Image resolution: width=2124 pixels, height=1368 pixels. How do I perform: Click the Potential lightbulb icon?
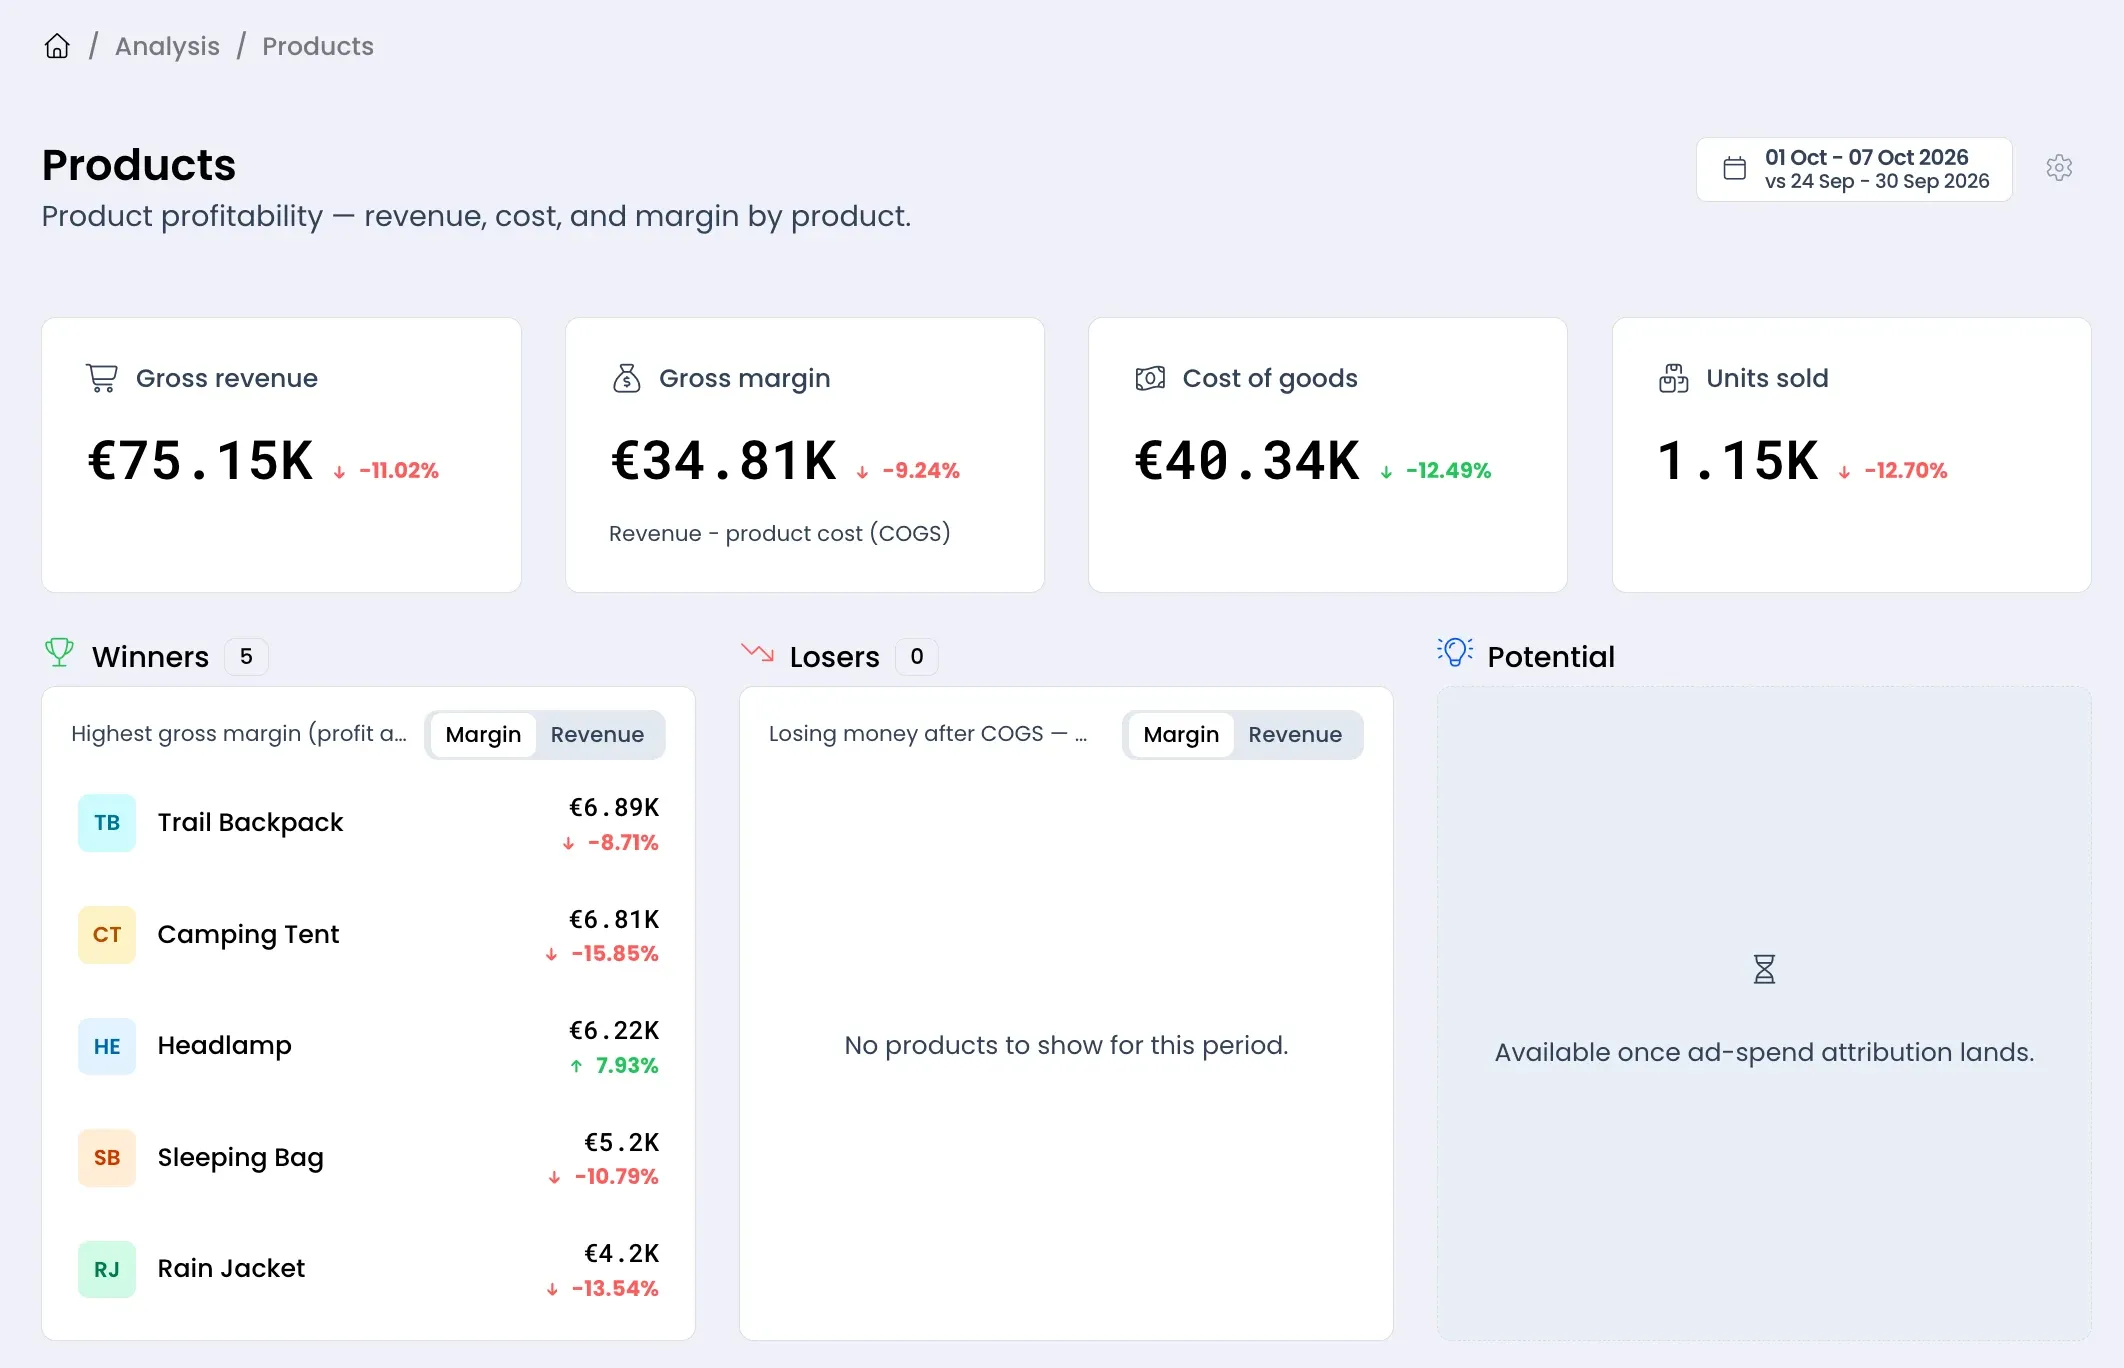pos(1455,653)
